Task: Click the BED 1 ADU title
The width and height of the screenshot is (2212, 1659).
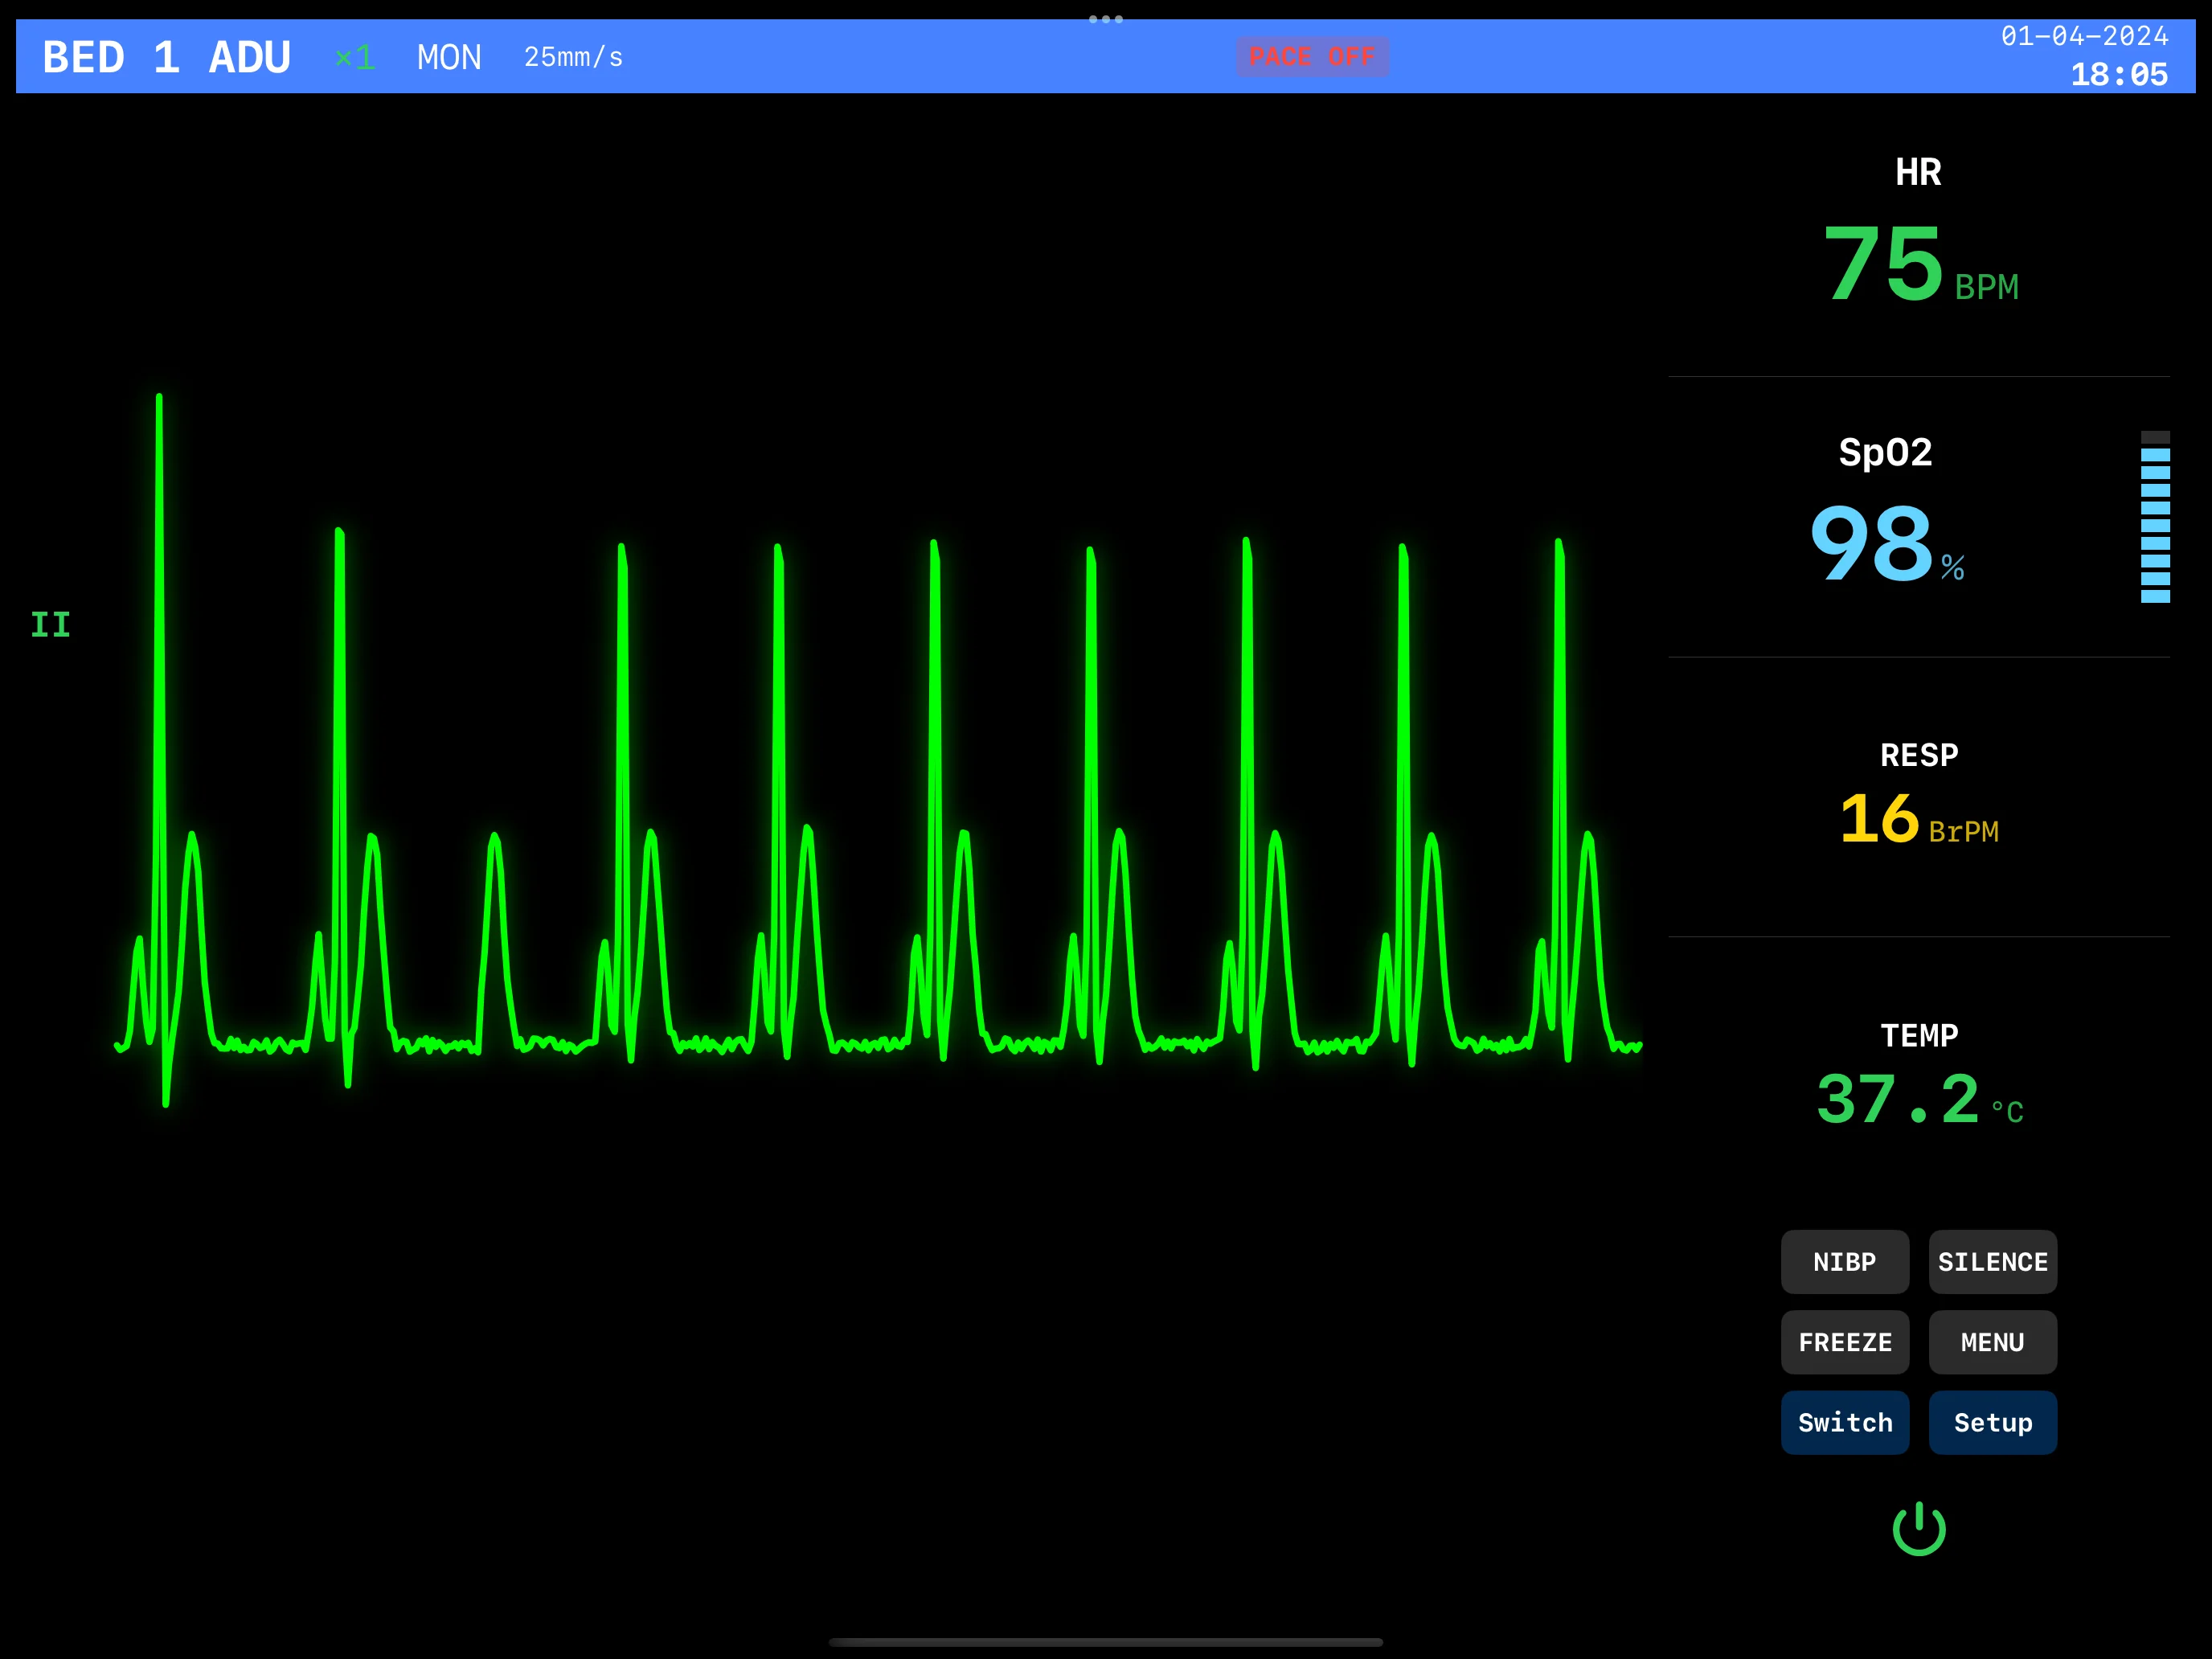Action: tap(167, 57)
